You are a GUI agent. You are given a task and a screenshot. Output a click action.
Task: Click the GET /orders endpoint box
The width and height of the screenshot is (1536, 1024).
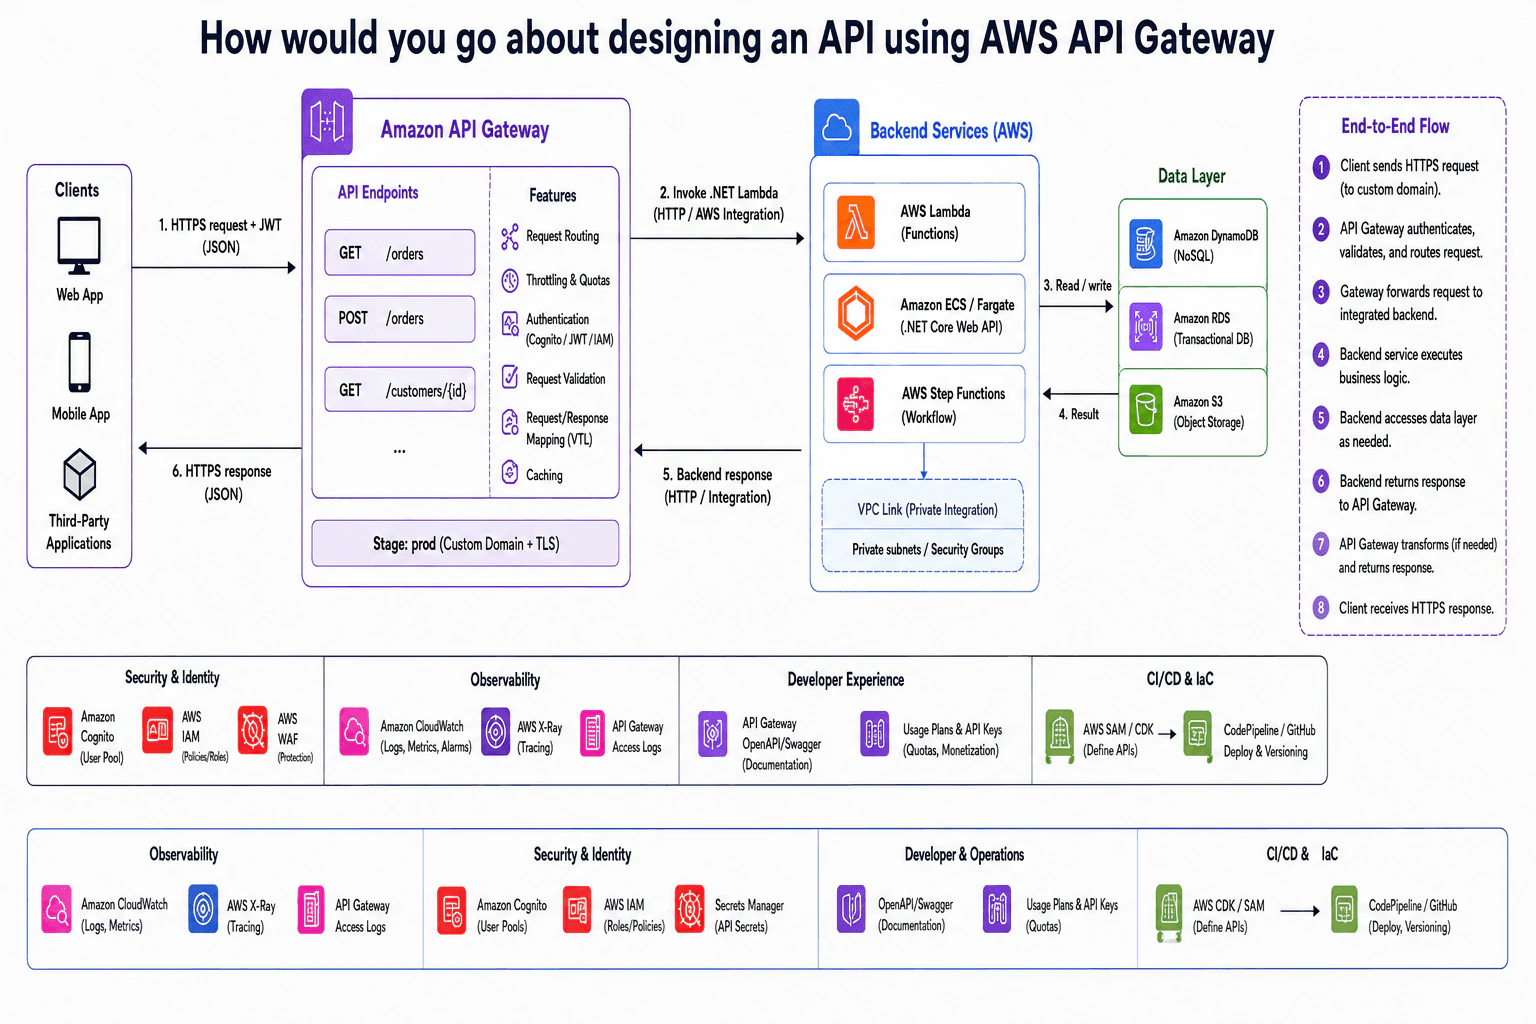click(x=400, y=253)
